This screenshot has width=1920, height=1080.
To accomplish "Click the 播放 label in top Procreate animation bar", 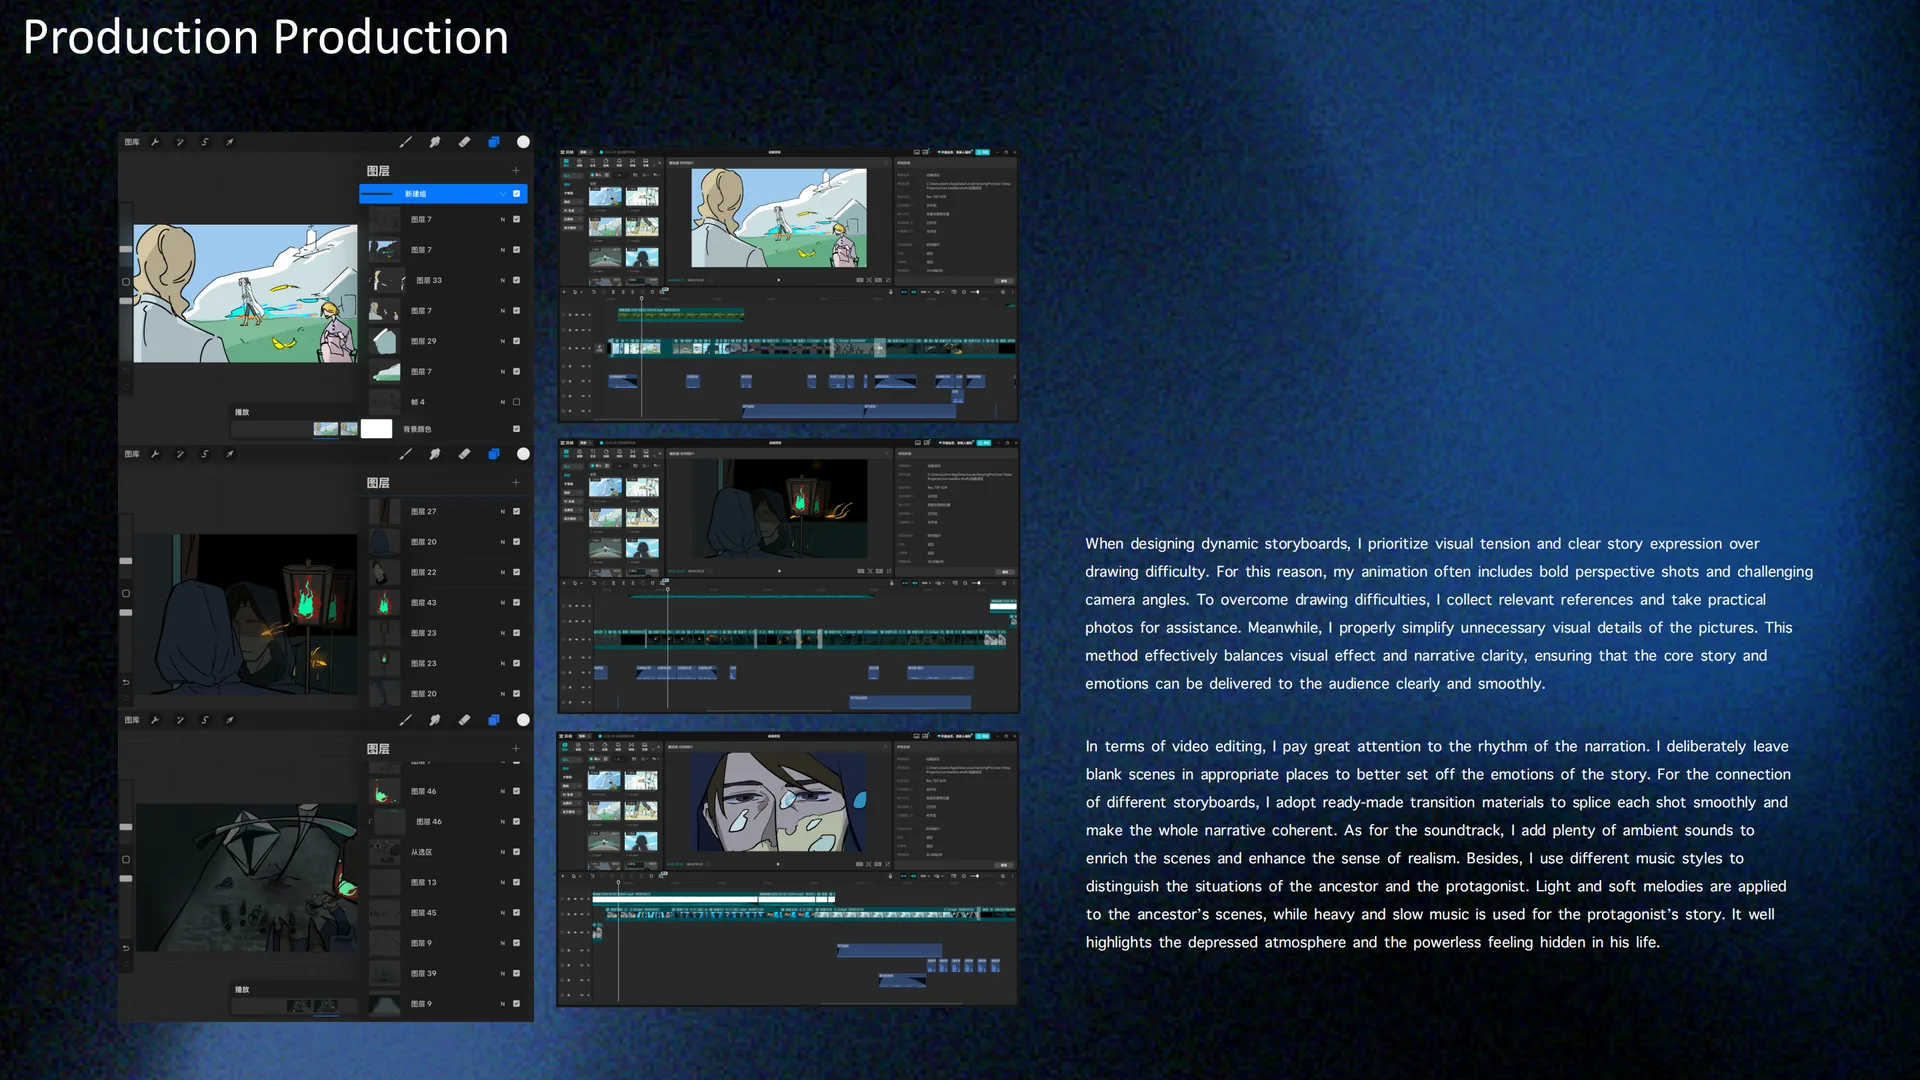I will 242,412.
